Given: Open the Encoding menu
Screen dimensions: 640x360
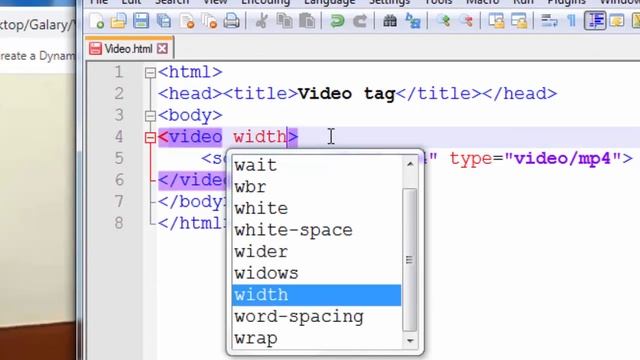Looking at the screenshot, I should [265, 2].
